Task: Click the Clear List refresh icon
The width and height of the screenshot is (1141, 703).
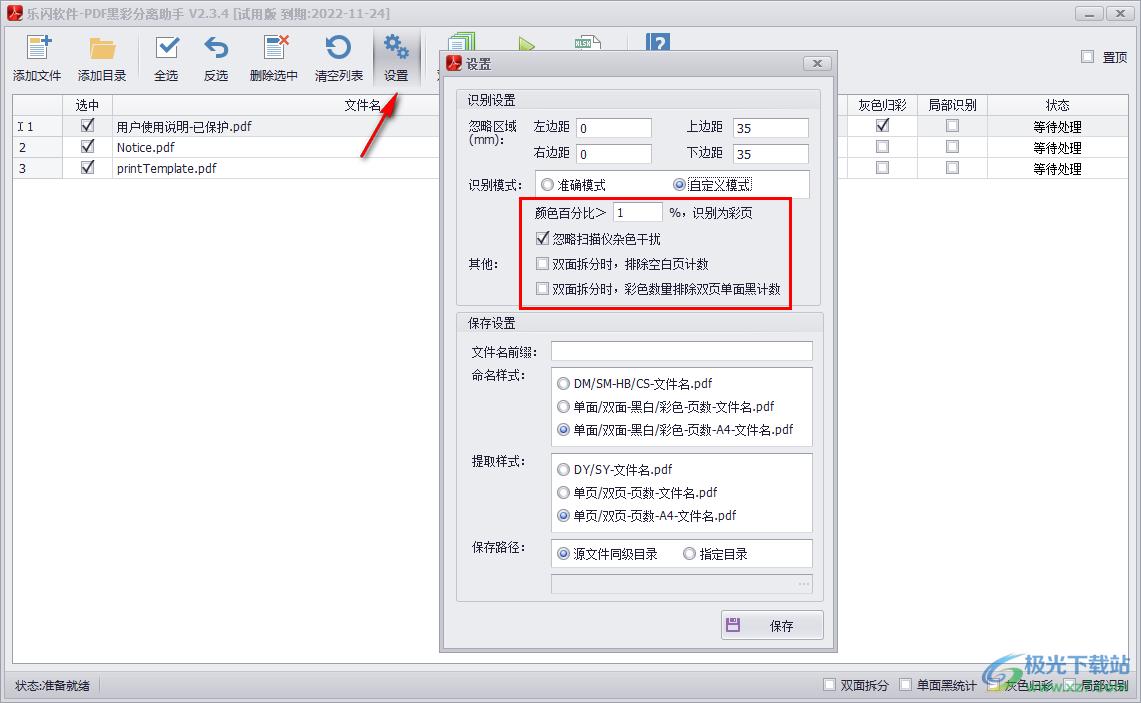Action: click(338, 50)
